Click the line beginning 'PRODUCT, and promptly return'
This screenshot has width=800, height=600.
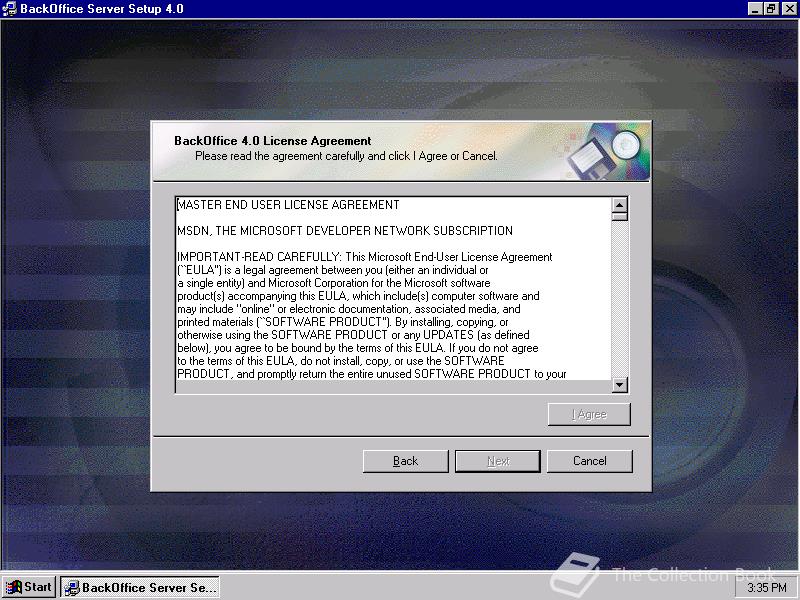[x=371, y=374]
